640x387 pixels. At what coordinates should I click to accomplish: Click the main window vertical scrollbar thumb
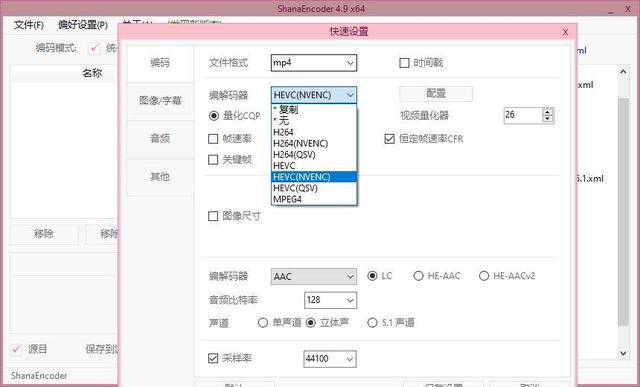tap(623, 212)
